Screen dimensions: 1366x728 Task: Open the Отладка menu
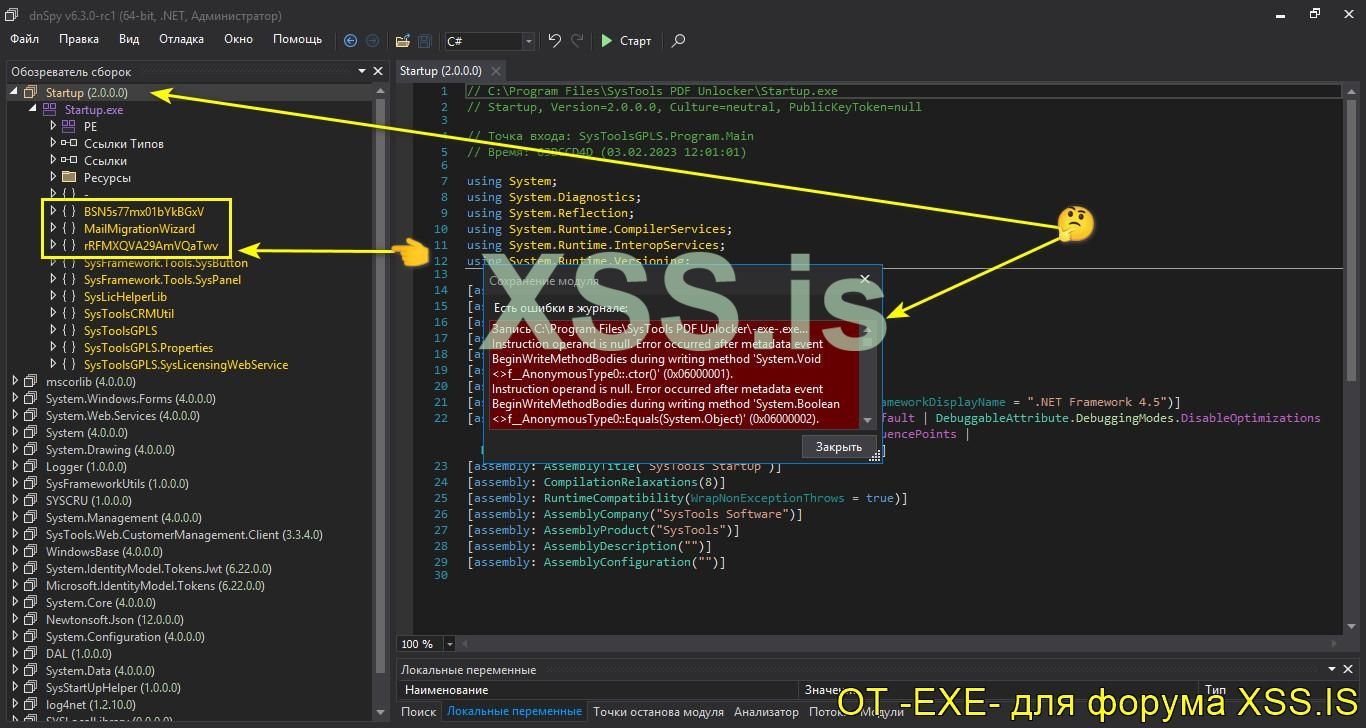point(181,40)
